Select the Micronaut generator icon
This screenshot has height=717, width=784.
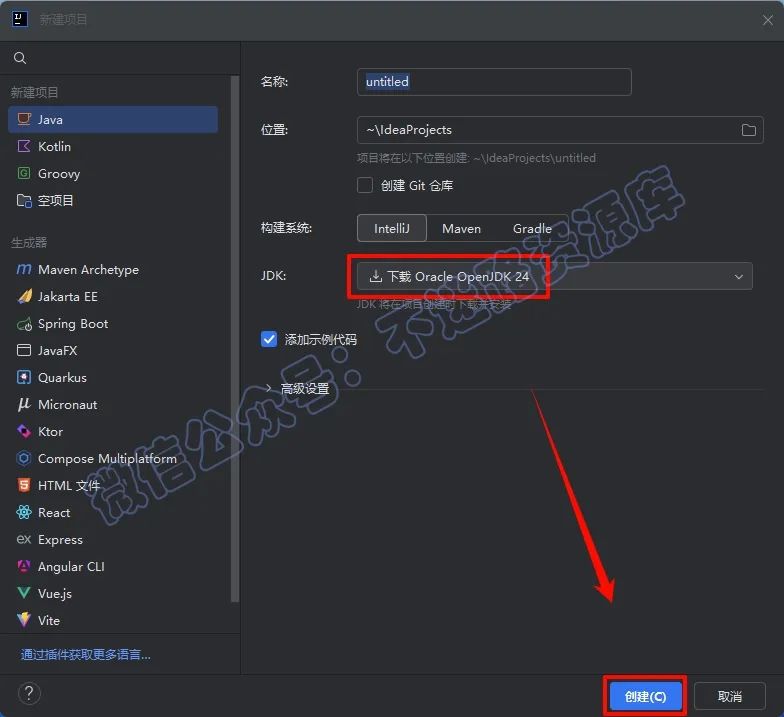[x=24, y=404]
